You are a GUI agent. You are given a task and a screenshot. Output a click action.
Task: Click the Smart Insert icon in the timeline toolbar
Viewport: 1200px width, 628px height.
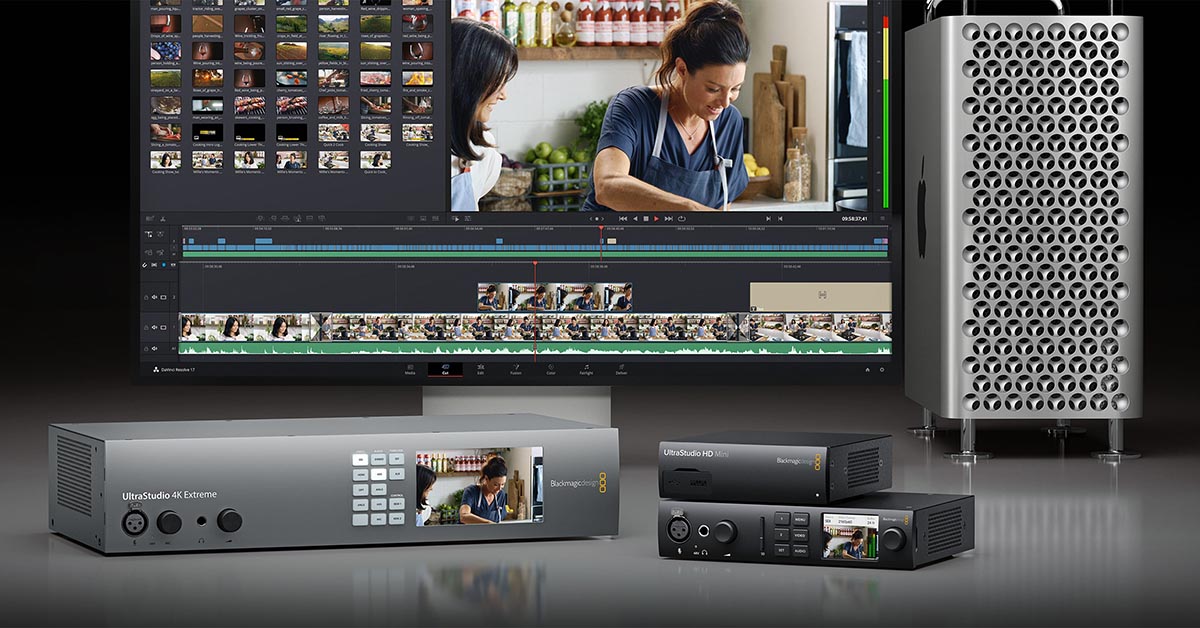pos(261,218)
